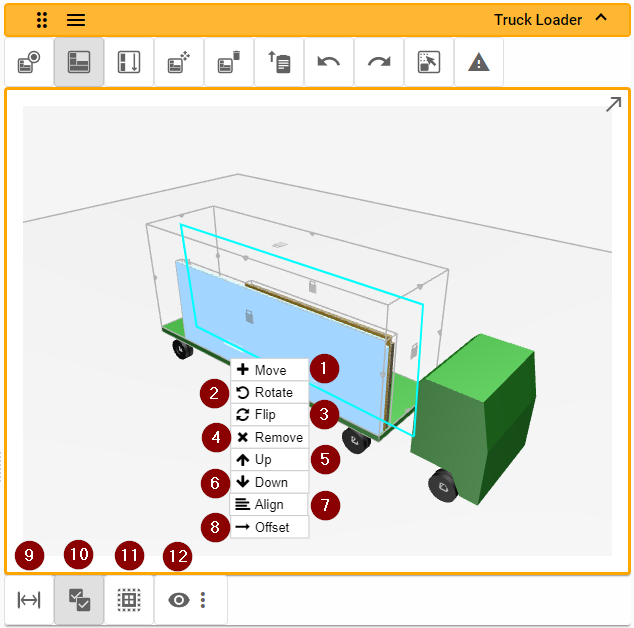Redo the last action
The width and height of the screenshot is (634, 628).
point(379,62)
